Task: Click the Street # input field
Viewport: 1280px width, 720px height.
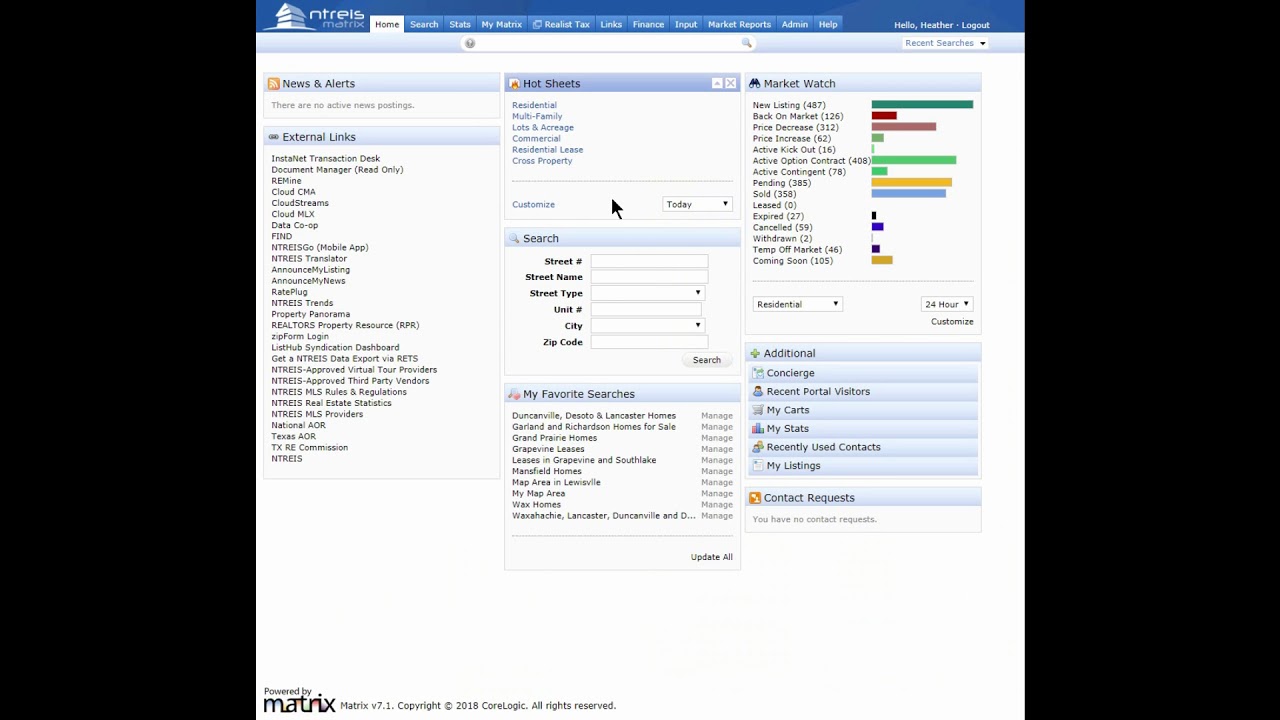Action: 649,261
